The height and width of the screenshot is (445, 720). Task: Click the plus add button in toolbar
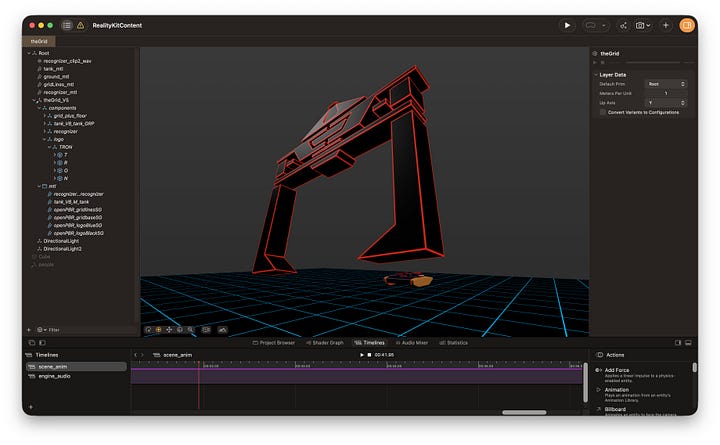(x=665, y=25)
